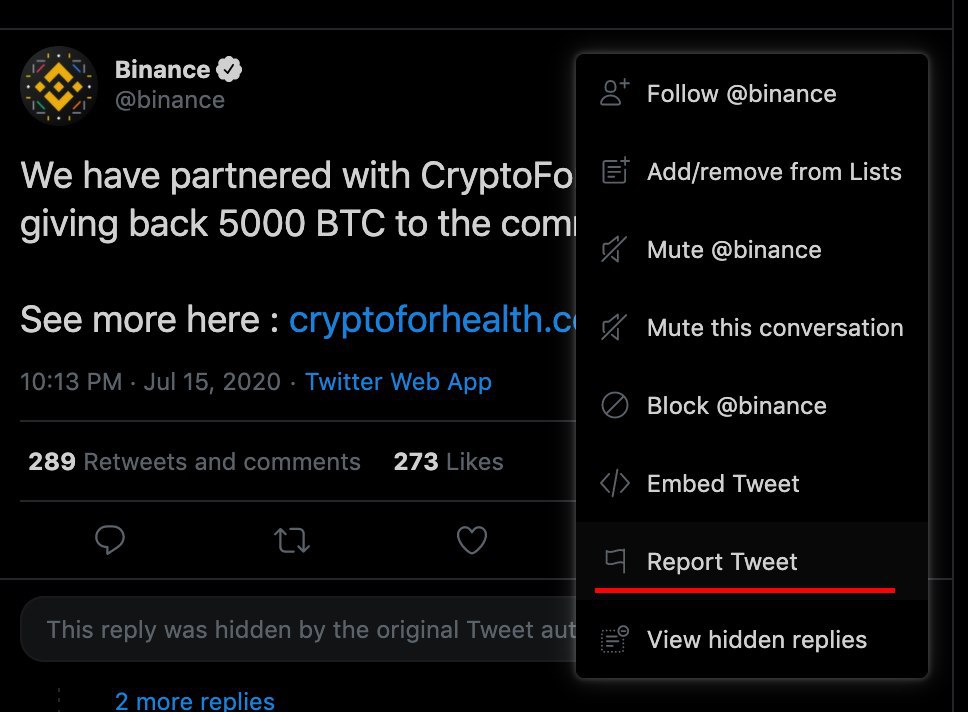The width and height of the screenshot is (968, 712).
Task: Open the 273 Likes list
Action: coord(449,462)
